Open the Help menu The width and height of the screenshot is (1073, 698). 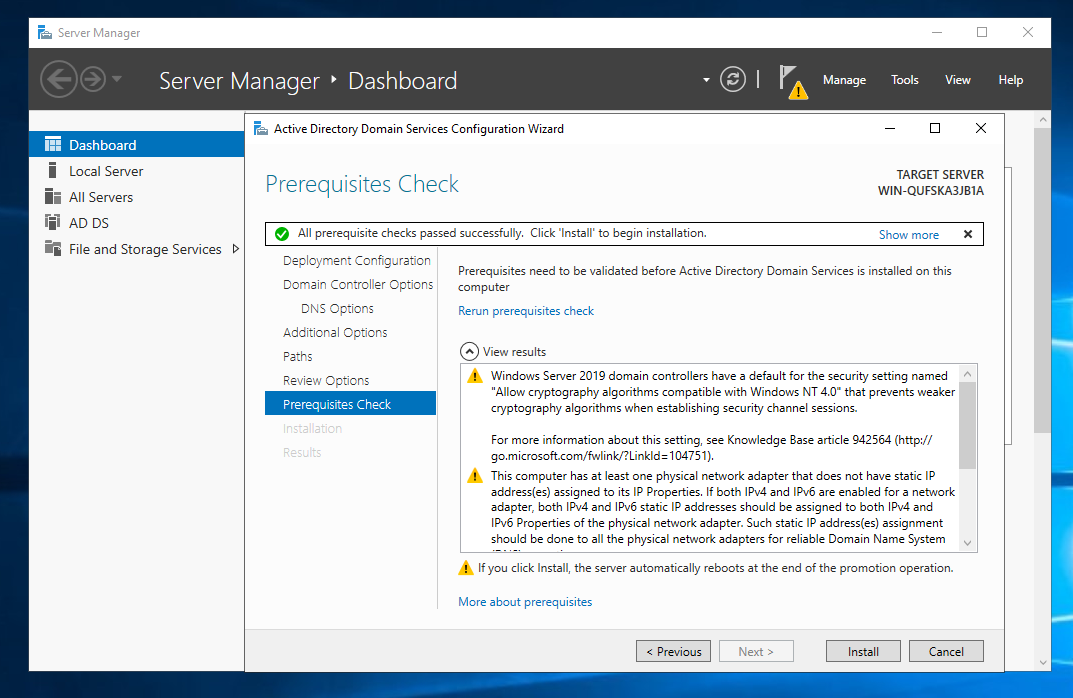pos(1010,80)
